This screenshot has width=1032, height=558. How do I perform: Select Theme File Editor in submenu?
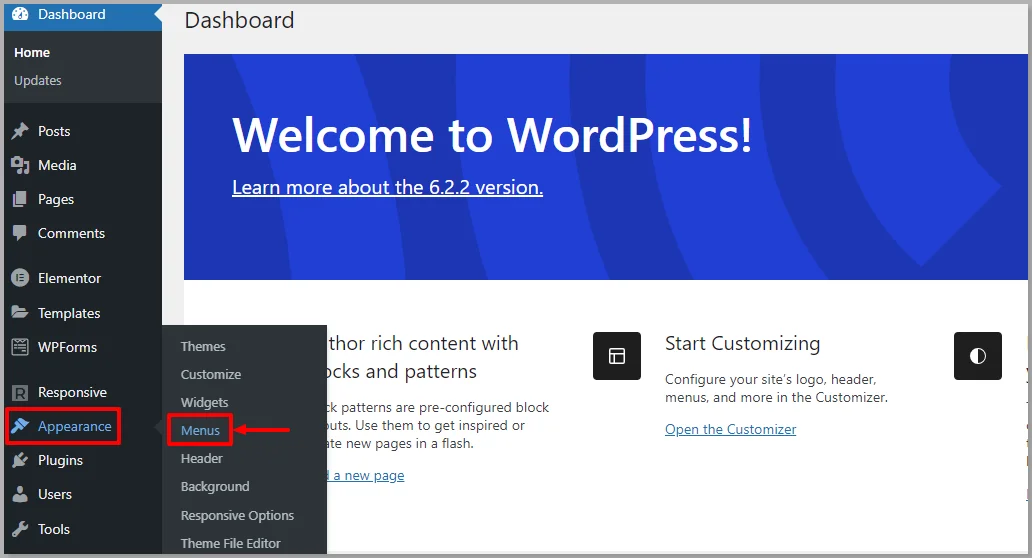coord(230,544)
